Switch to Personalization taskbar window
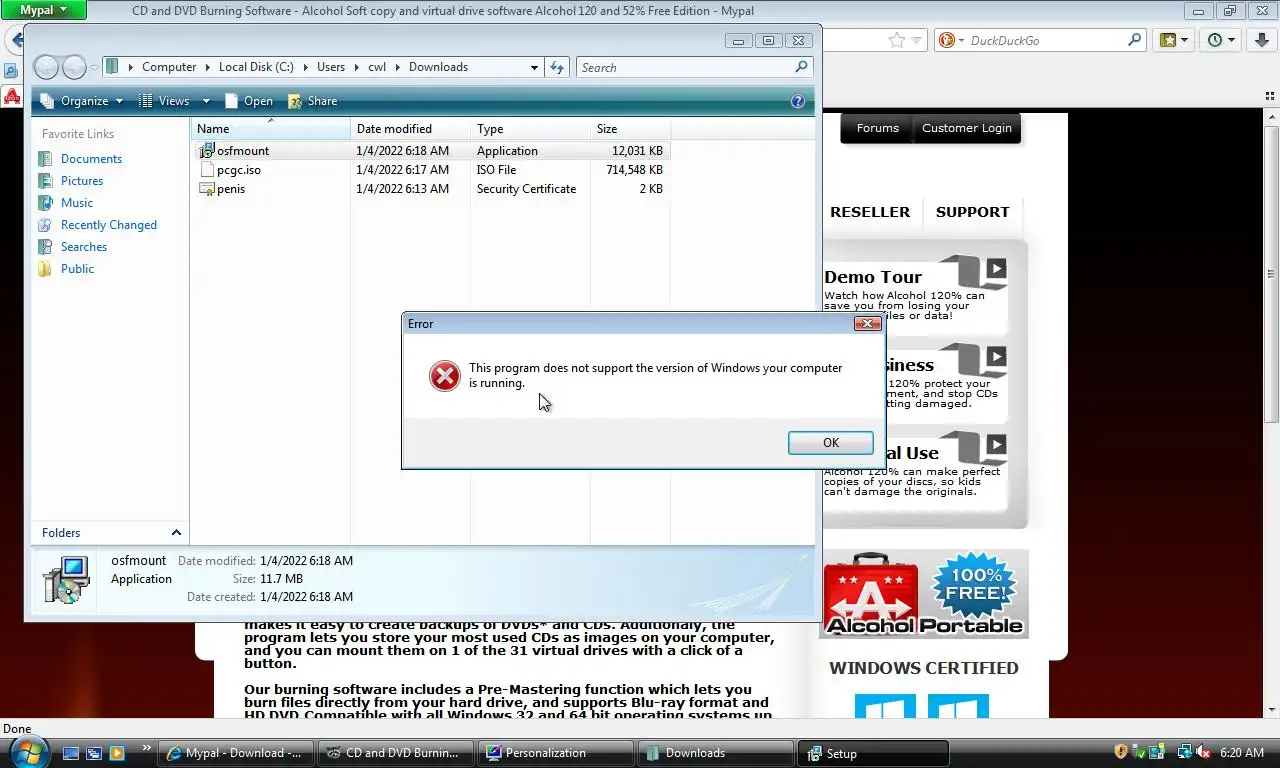Viewport: 1280px width, 768px height. [555, 753]
